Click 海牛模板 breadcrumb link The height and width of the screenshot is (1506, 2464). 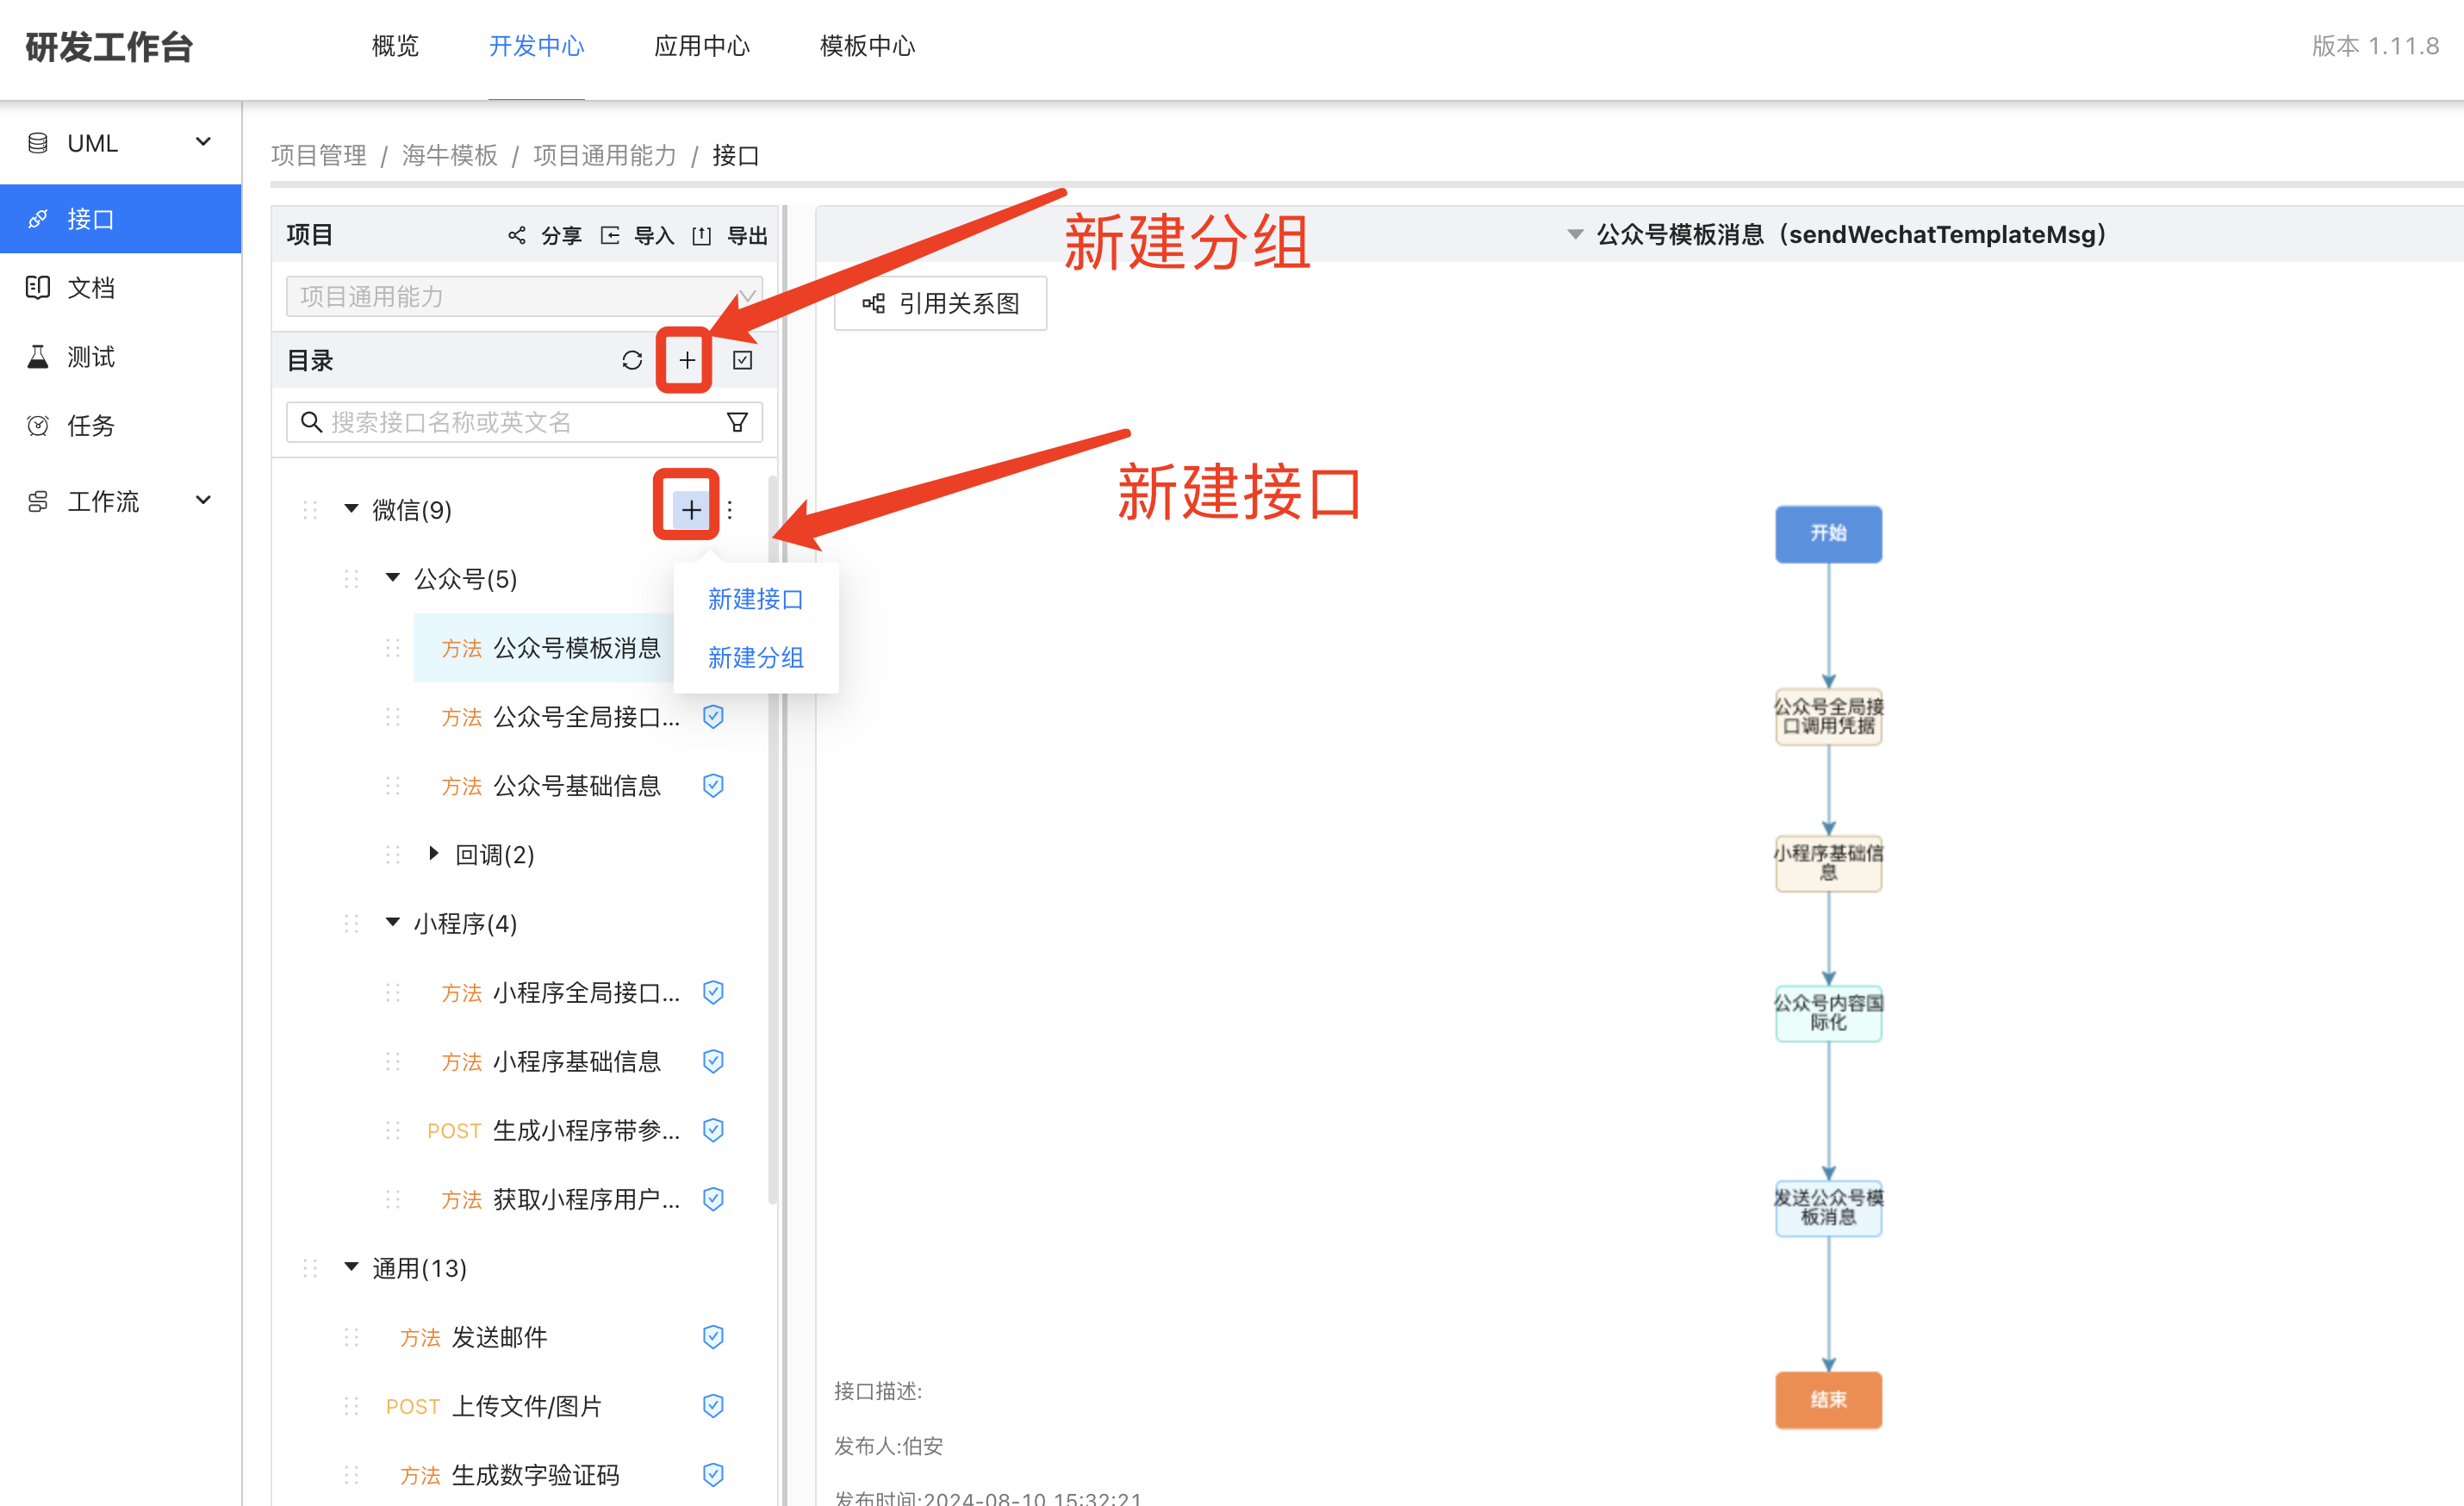tap(450, 156)
